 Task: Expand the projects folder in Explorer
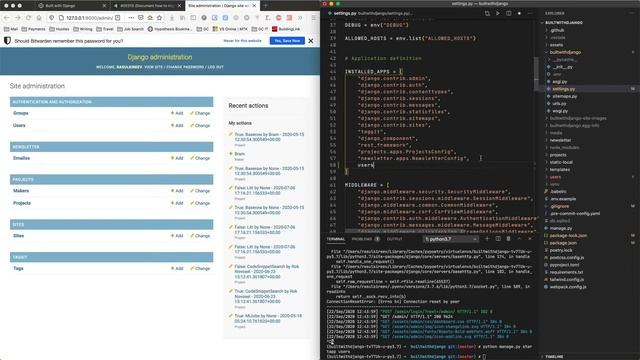pos(558,155)
